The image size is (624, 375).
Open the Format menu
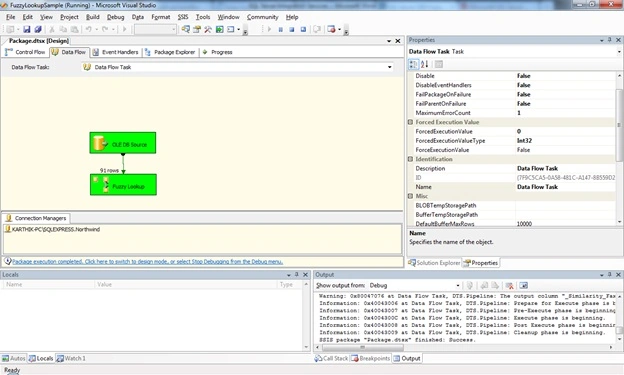[160, 17]
